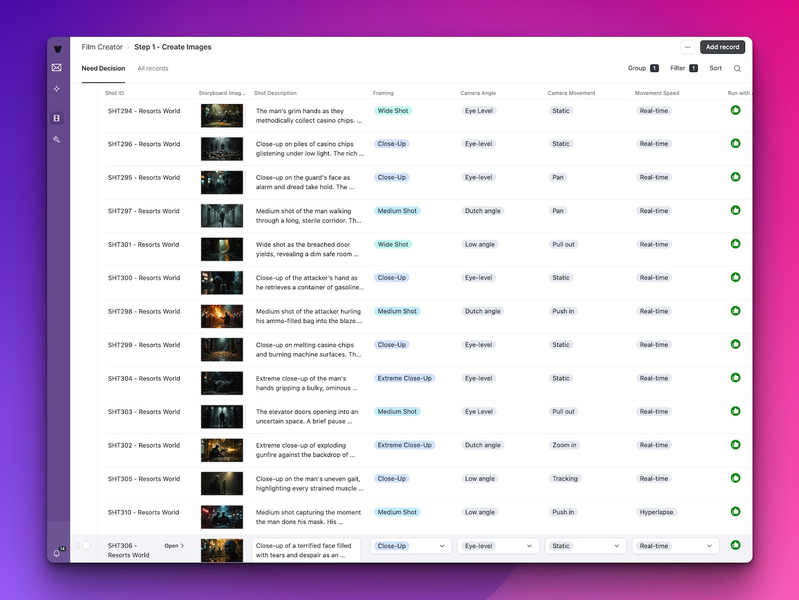Switch to the Need Decision tab
799x600 pixels.
click(x=103, y=68)
